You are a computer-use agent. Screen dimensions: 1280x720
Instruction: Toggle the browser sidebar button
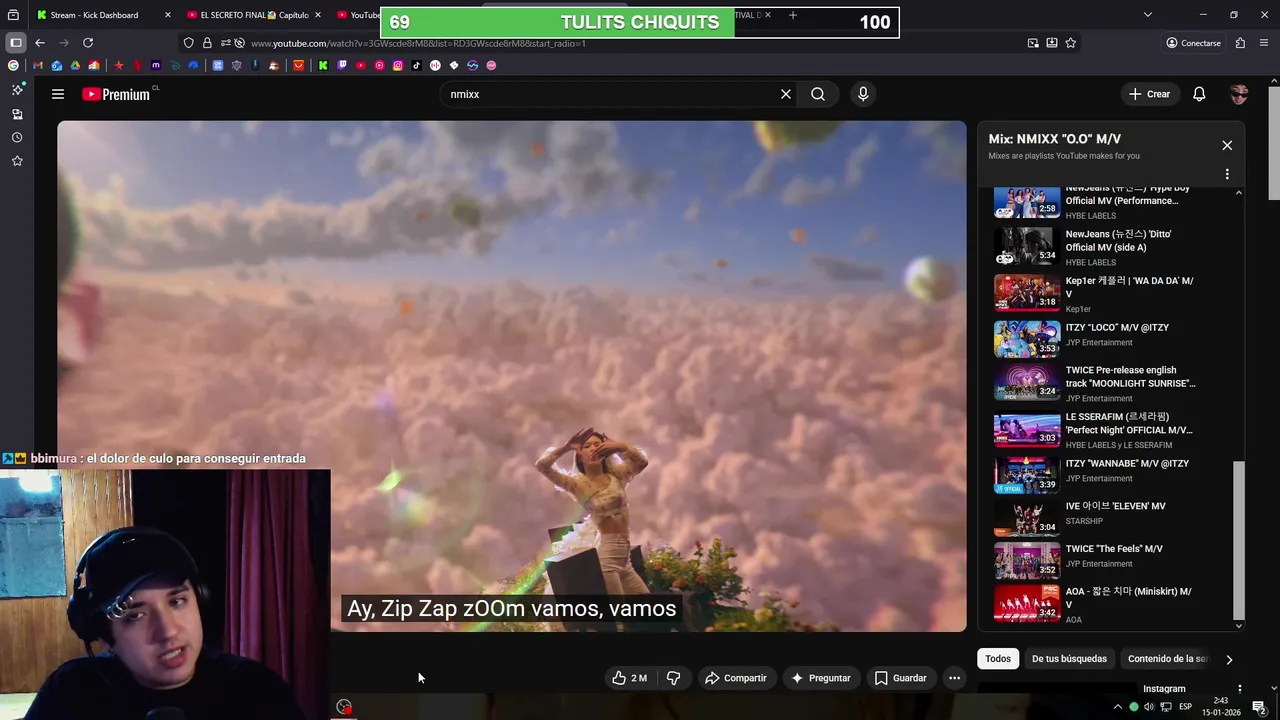click(16, 43)
